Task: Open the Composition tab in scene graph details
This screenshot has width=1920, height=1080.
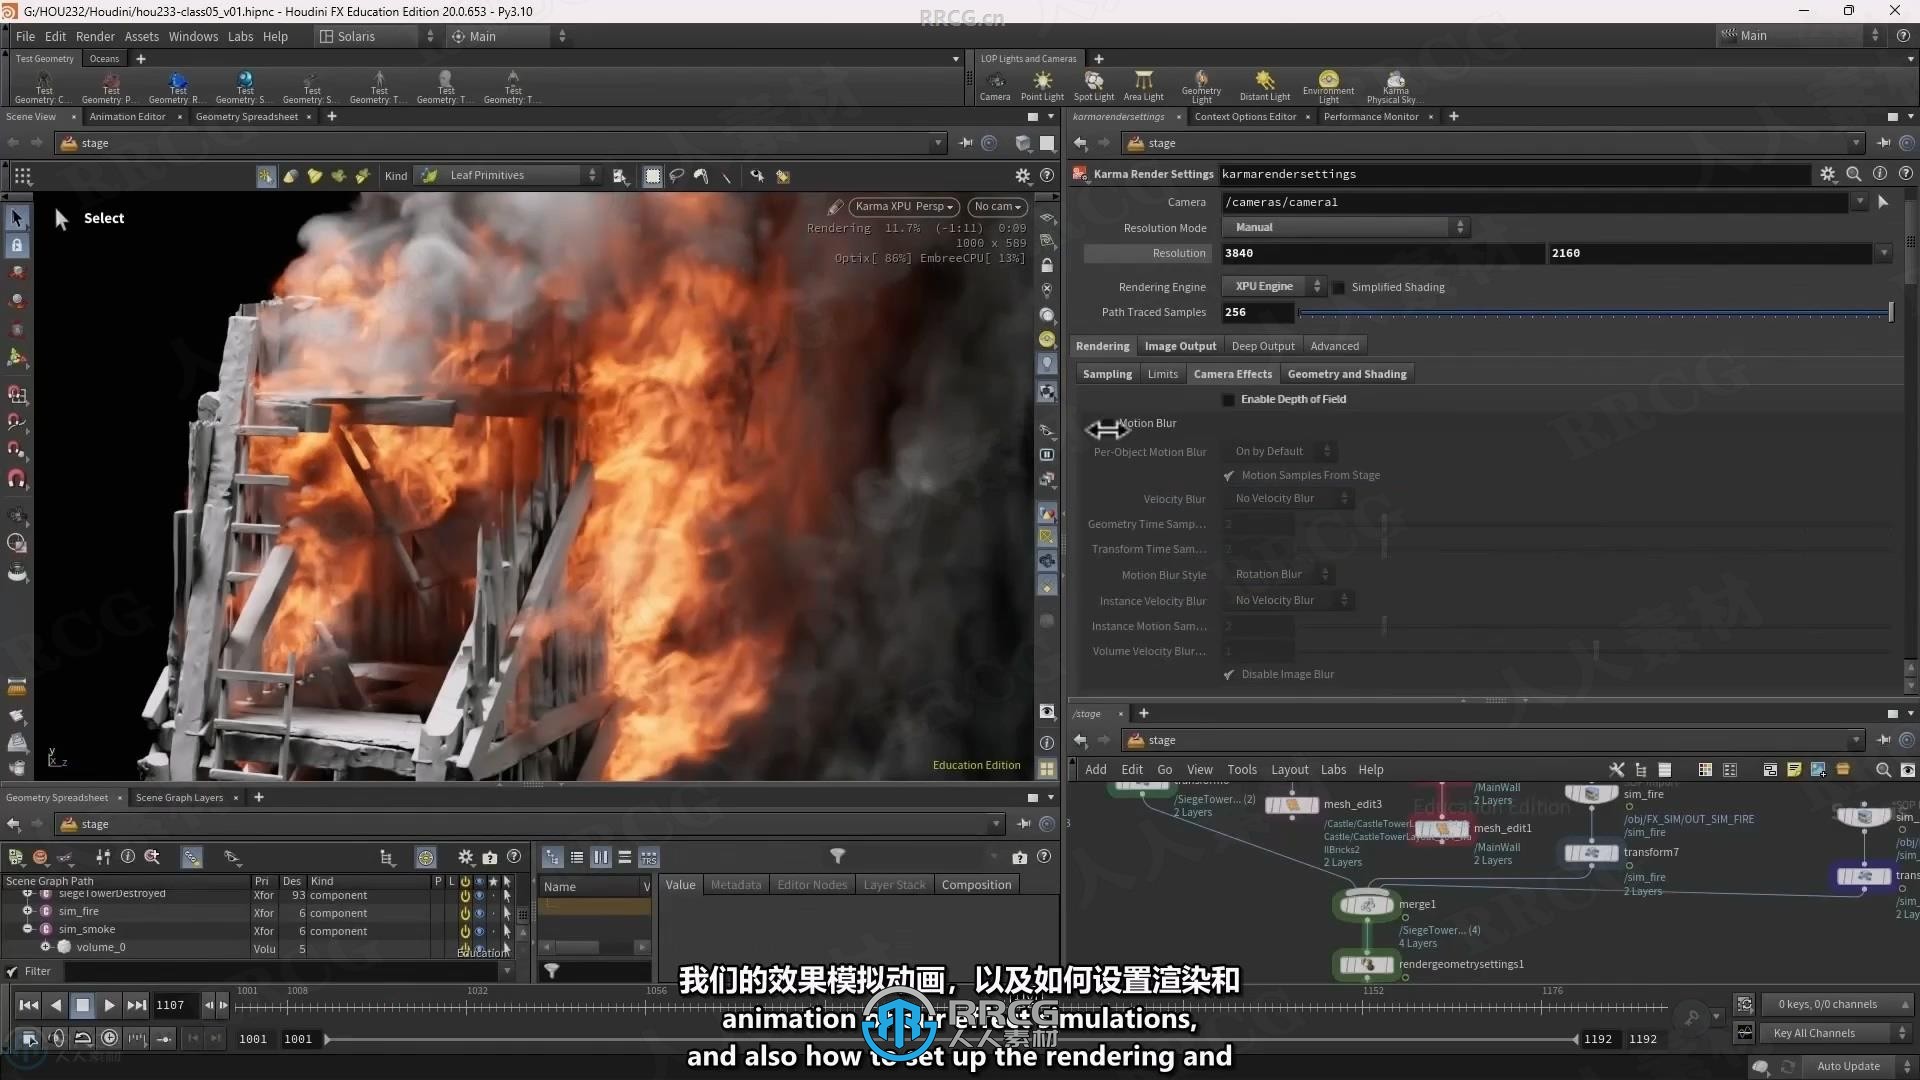Action: pos(976,885)
